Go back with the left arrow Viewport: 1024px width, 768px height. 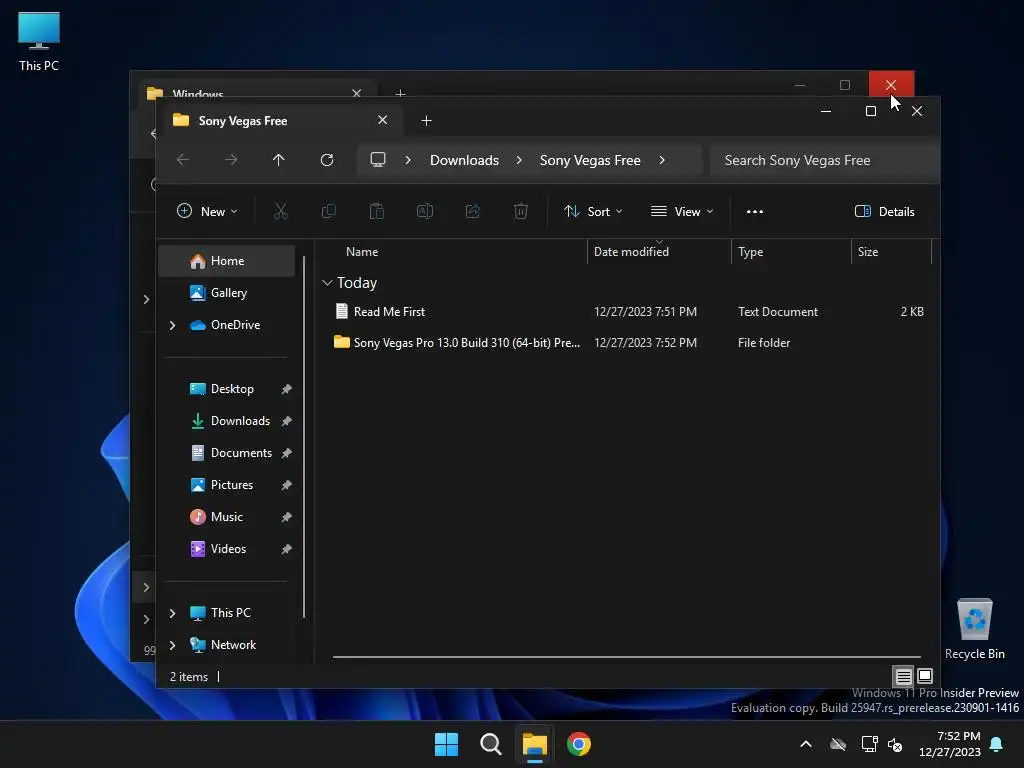coord(183,160)
